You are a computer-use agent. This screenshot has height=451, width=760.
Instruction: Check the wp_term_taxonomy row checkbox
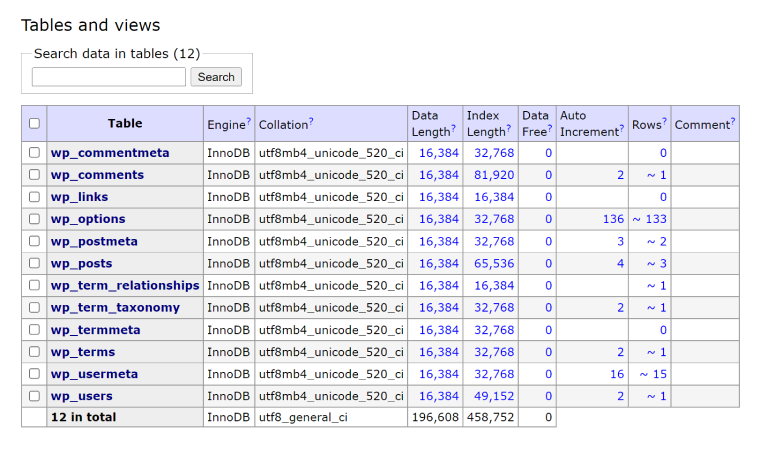(34, 307)
